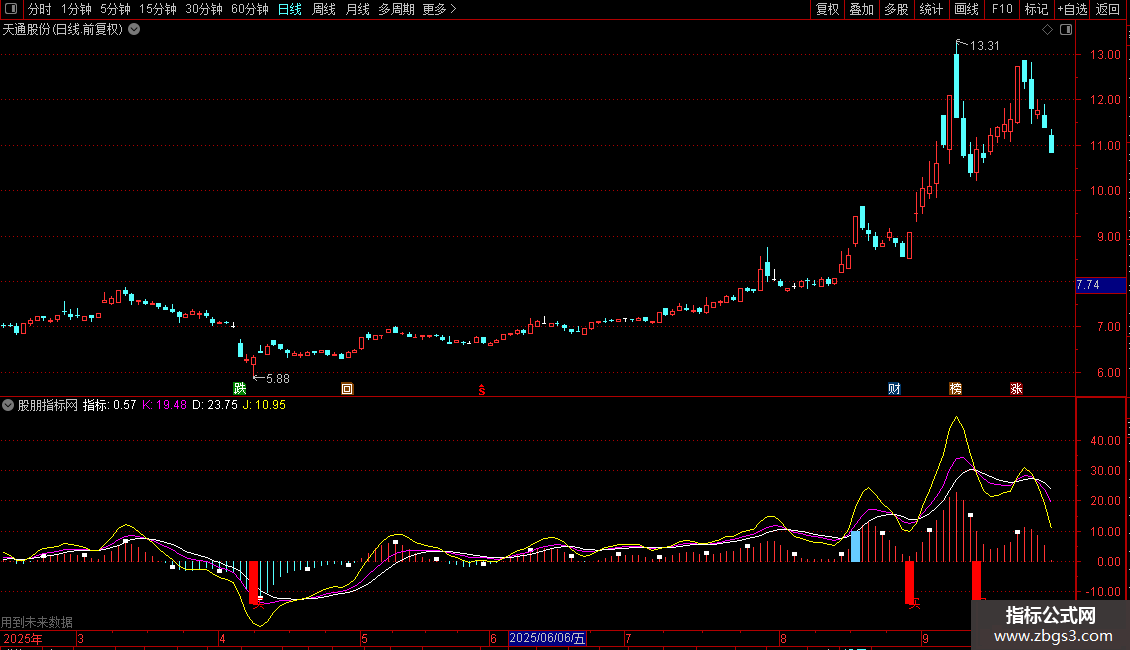Viewport: 1130px width, 650px height.
Task: Activate the 画线 drawing tools
Action: (x=966, y=9)
